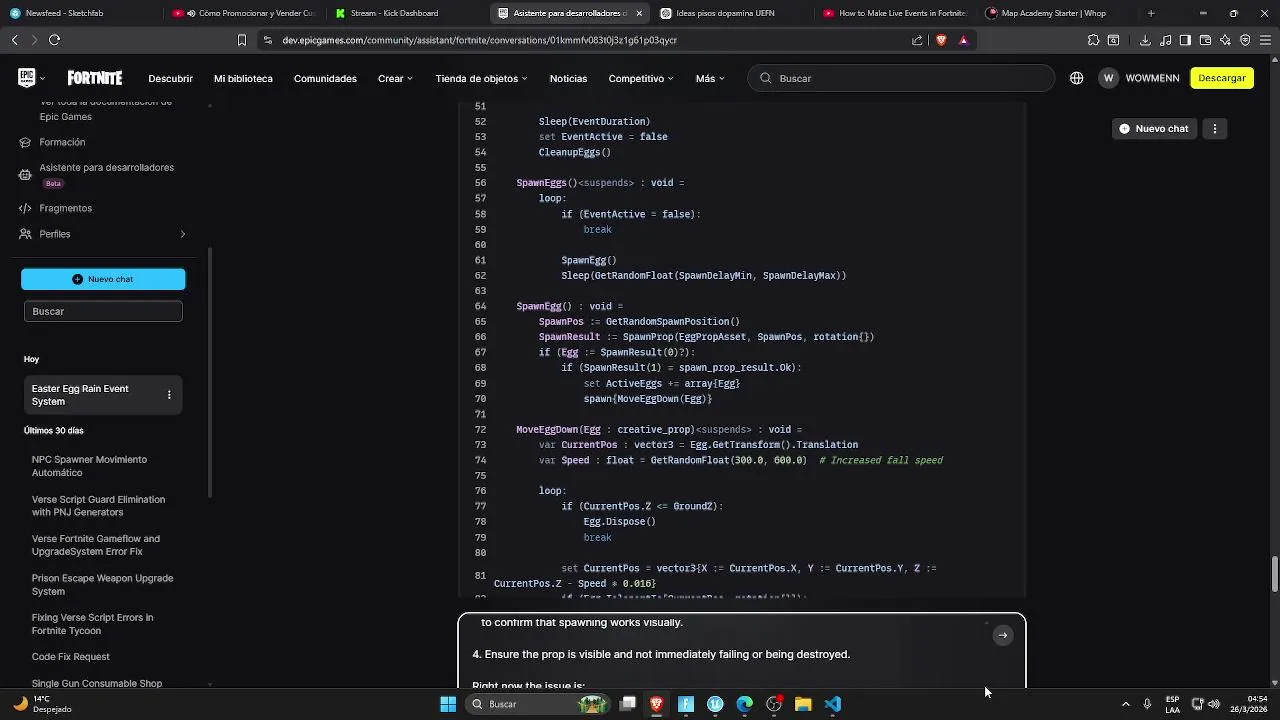Open Comunidades in the navigation

(325, 78)
